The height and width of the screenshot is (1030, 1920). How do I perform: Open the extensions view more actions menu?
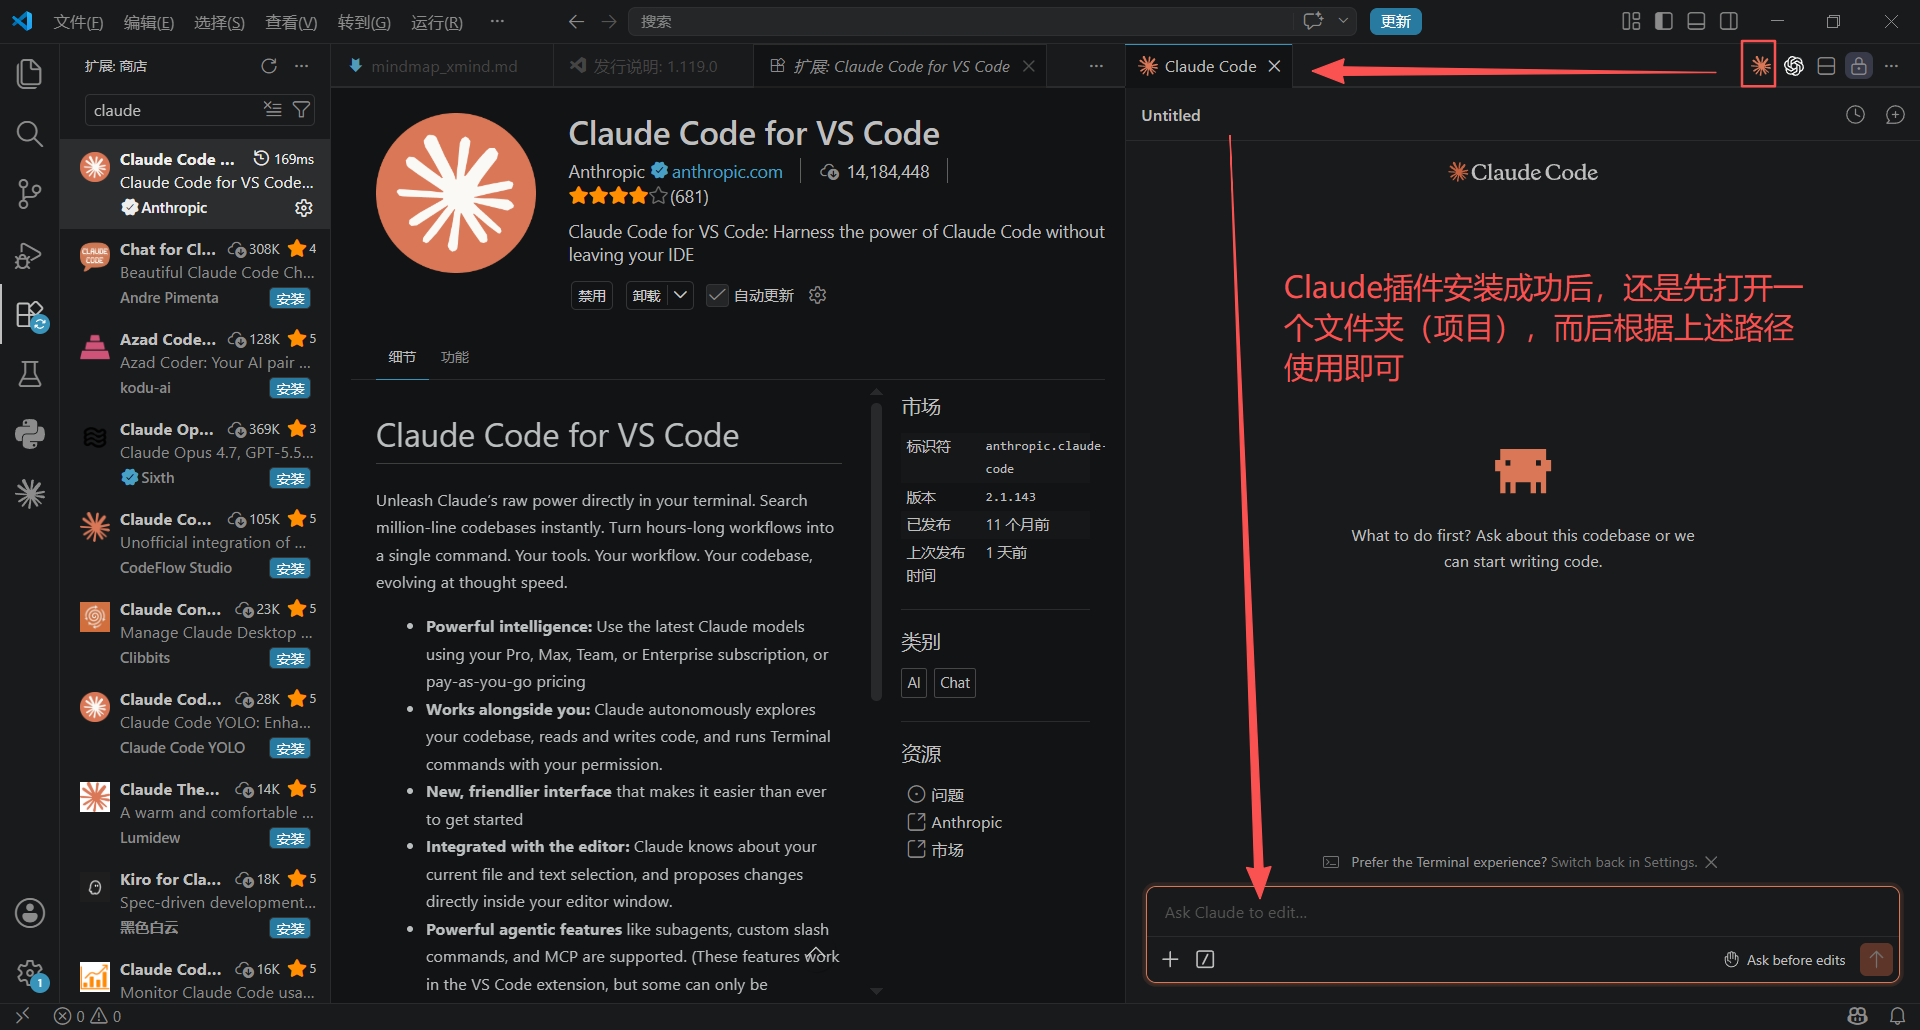pos(301,66)
